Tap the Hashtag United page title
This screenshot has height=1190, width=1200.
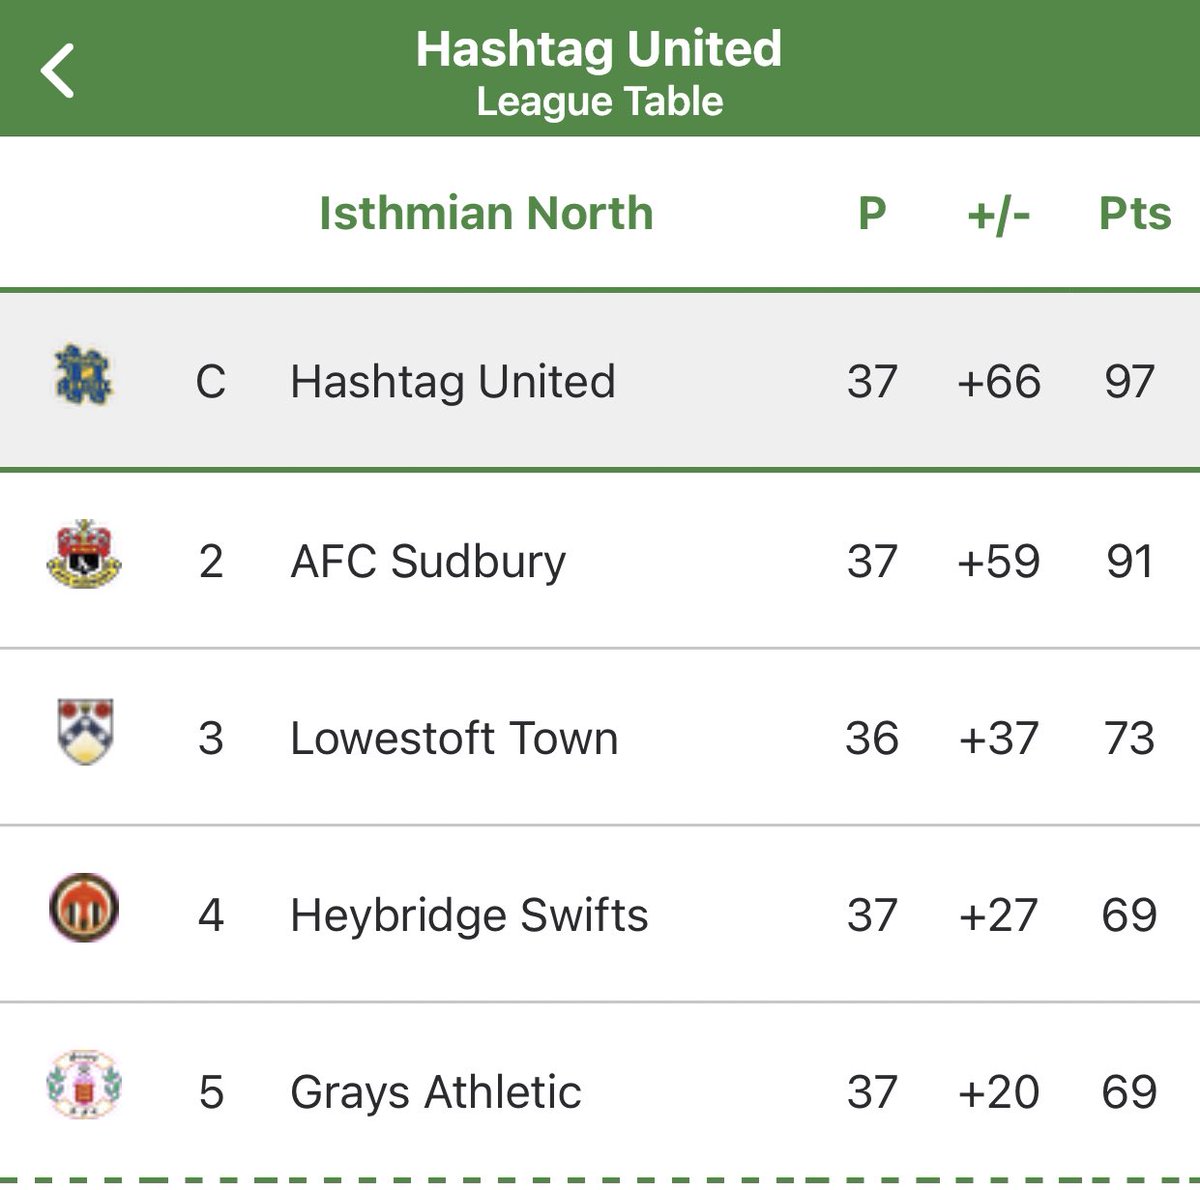click(599, 49)
